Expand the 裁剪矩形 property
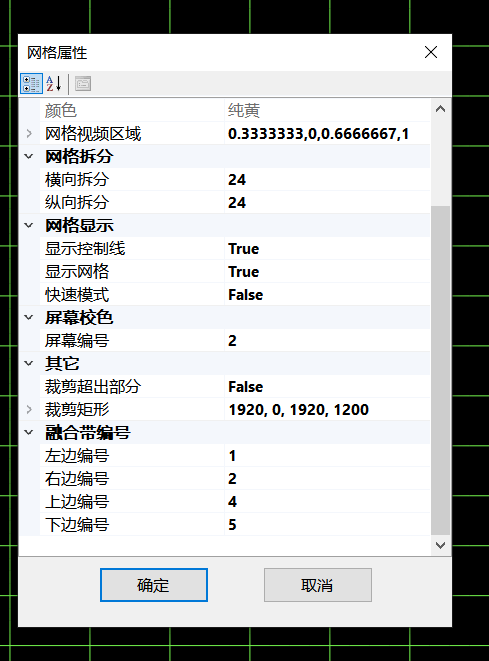Screen dimensions: 489x661 29,409
